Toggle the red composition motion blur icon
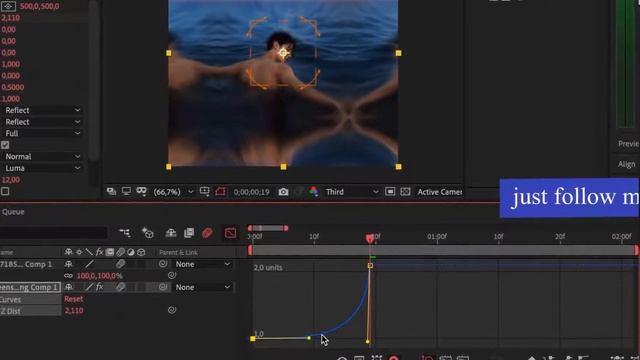Viewport: 640px width, 360px height. coord(207,233)
